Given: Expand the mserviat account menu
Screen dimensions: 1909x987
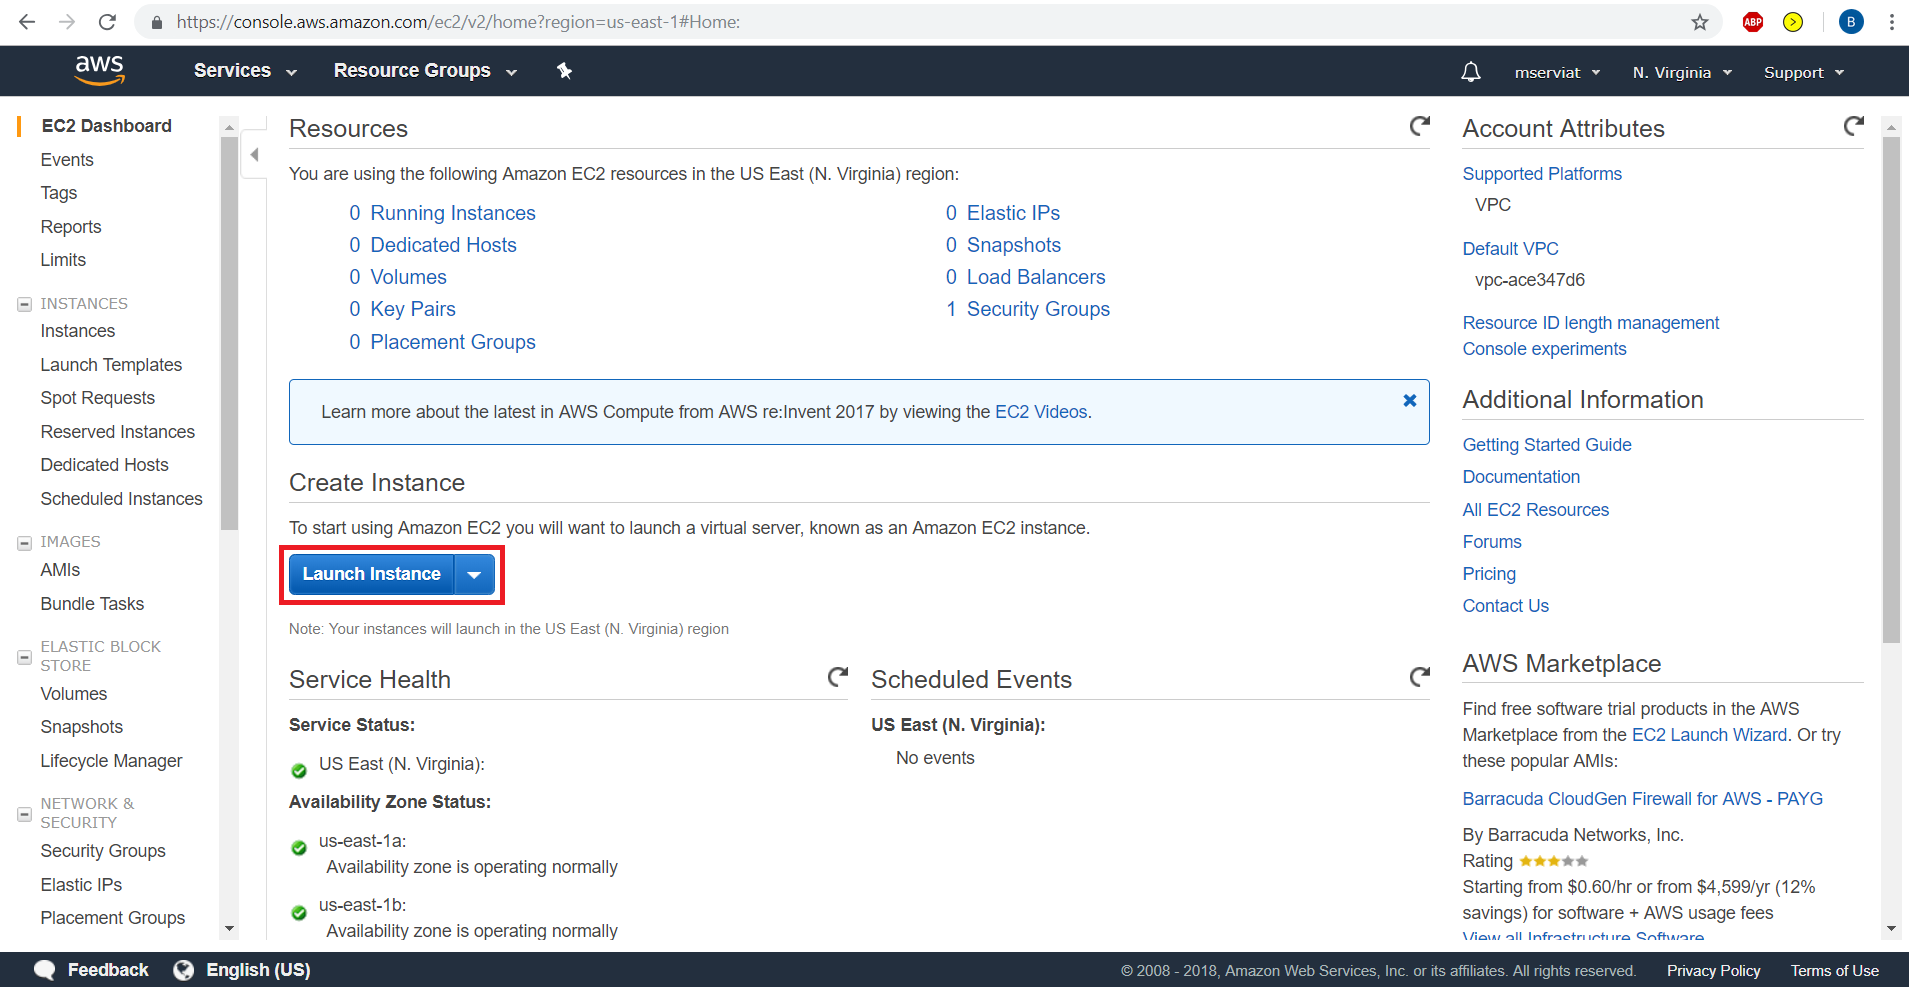Looking at the screenshot, I should click(x=1557, y=73).
